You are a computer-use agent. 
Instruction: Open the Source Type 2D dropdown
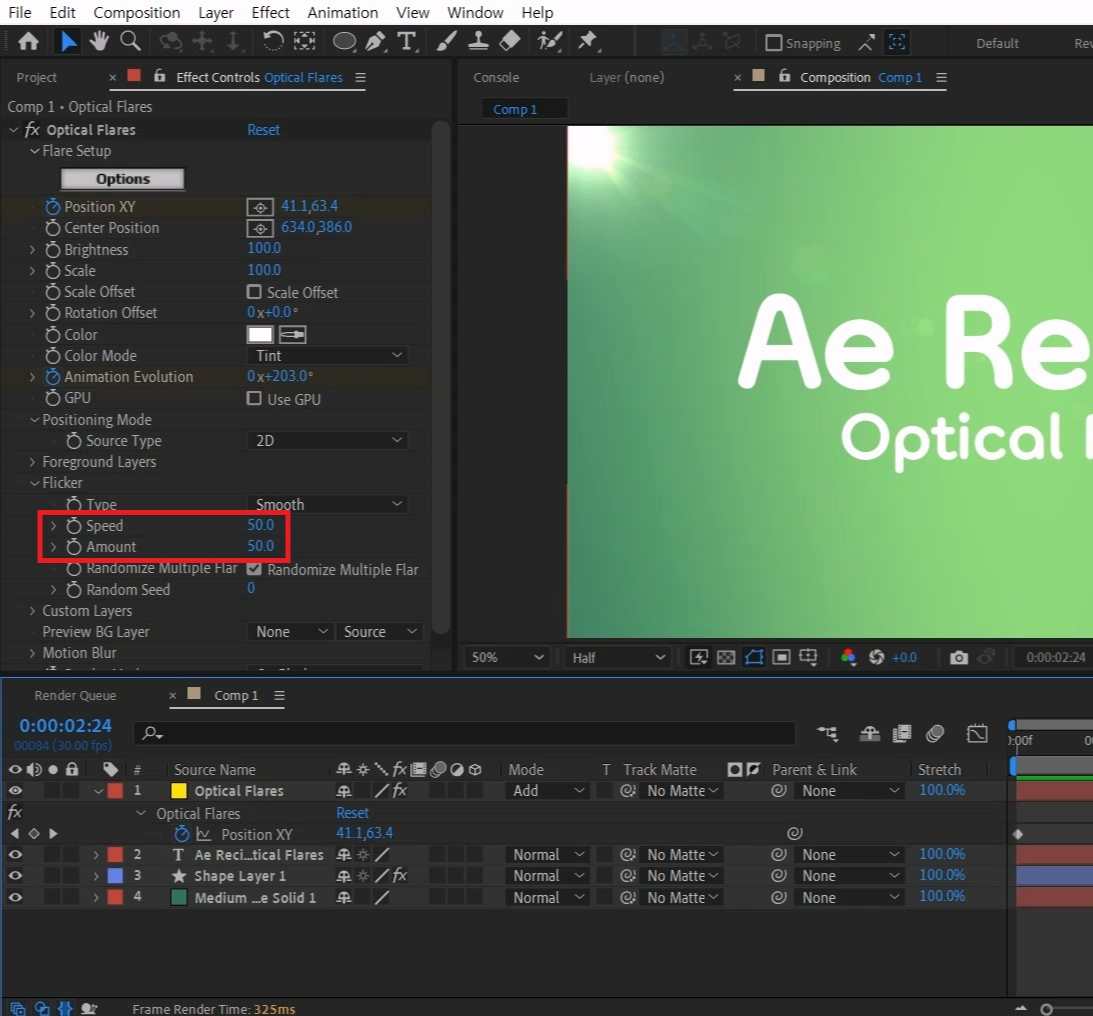pyautogui.click(x=327, y=440)
